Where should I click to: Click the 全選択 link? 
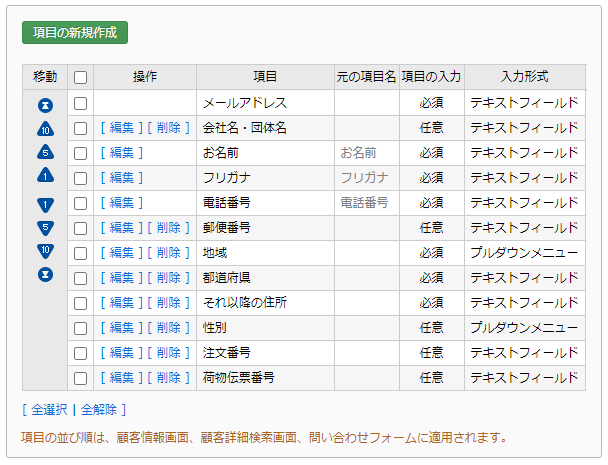tap(49, 410)
